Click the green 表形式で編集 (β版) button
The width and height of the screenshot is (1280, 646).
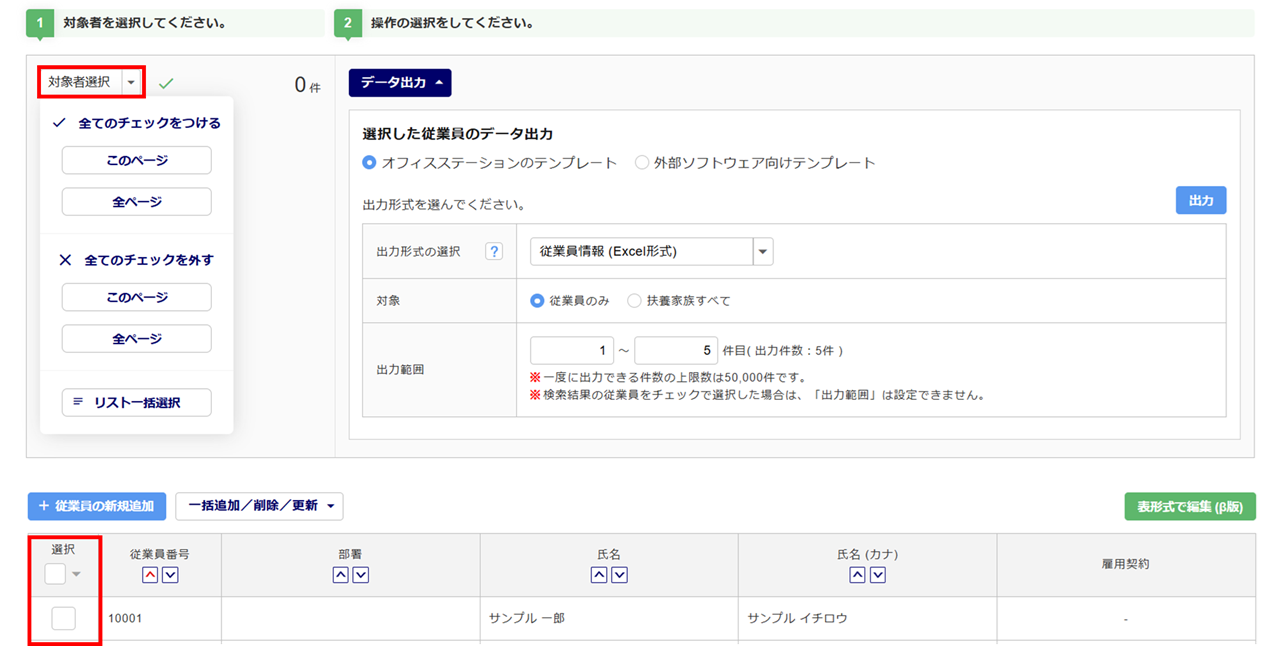click(1189, 507)
